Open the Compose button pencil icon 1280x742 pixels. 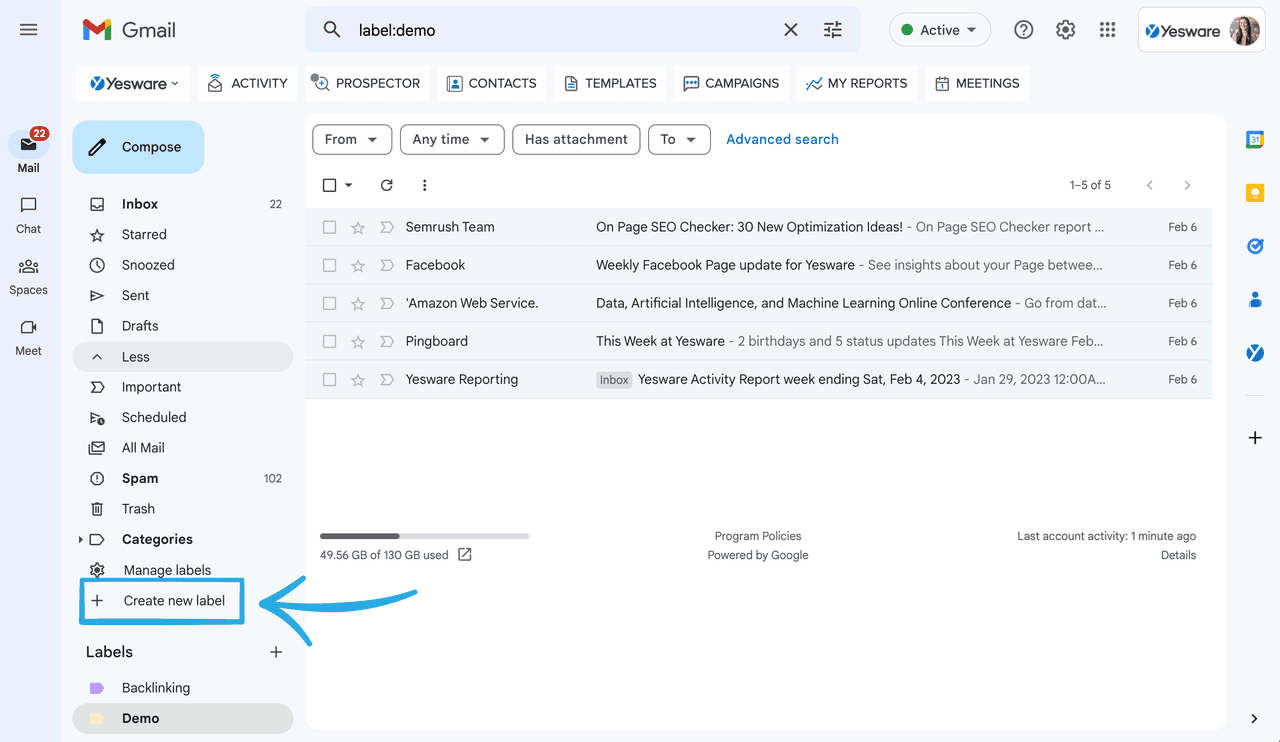coord(98,146)
